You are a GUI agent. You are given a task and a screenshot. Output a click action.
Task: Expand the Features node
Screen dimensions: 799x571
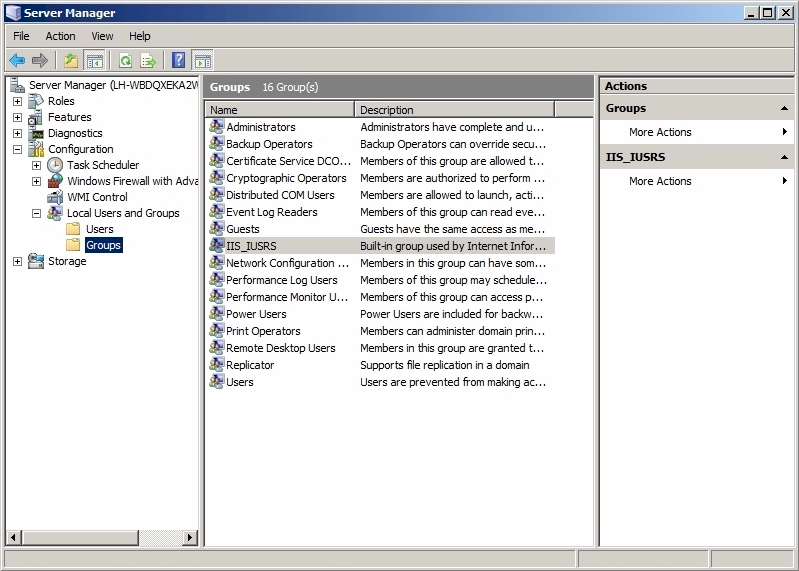pos(17,117)
